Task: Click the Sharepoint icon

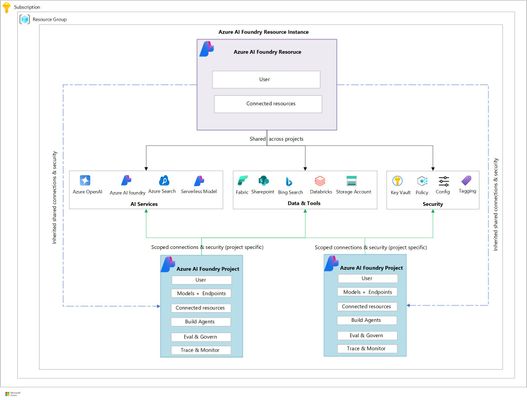Action: [264, 181]
